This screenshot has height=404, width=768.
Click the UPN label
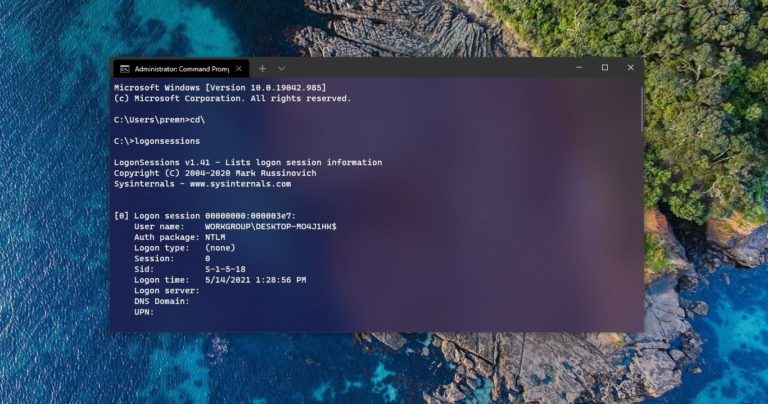pos(144,312)
